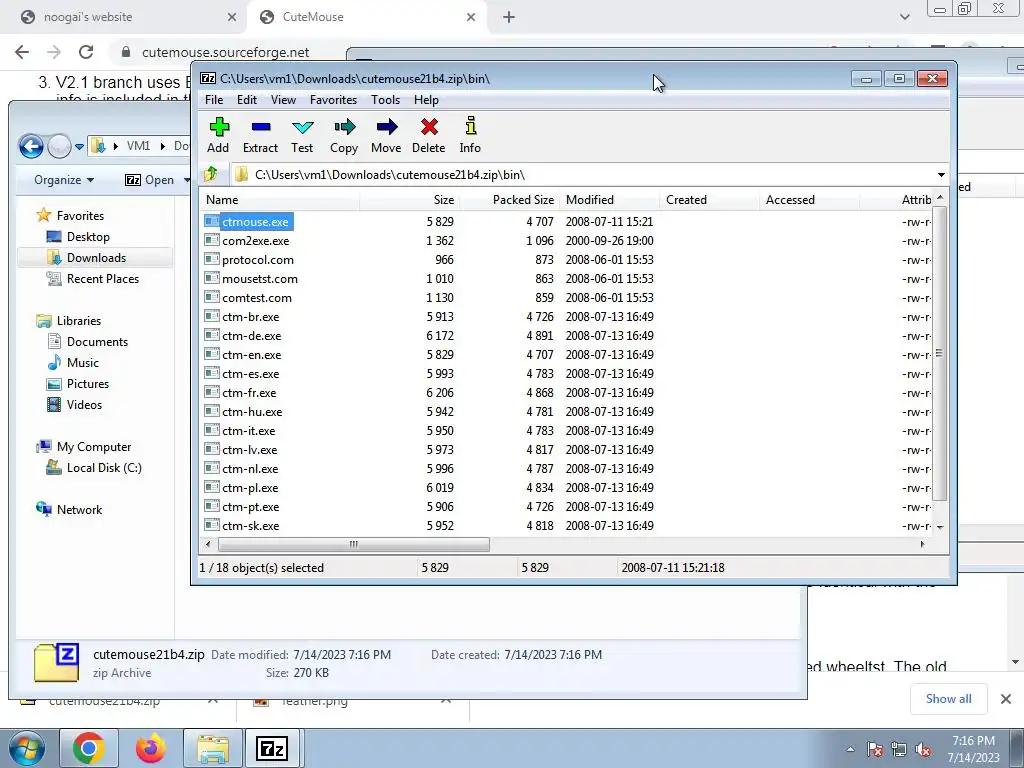Switch to noogai's website tab
Viewport: 1024px width, 768px height.
pos(123,17)
